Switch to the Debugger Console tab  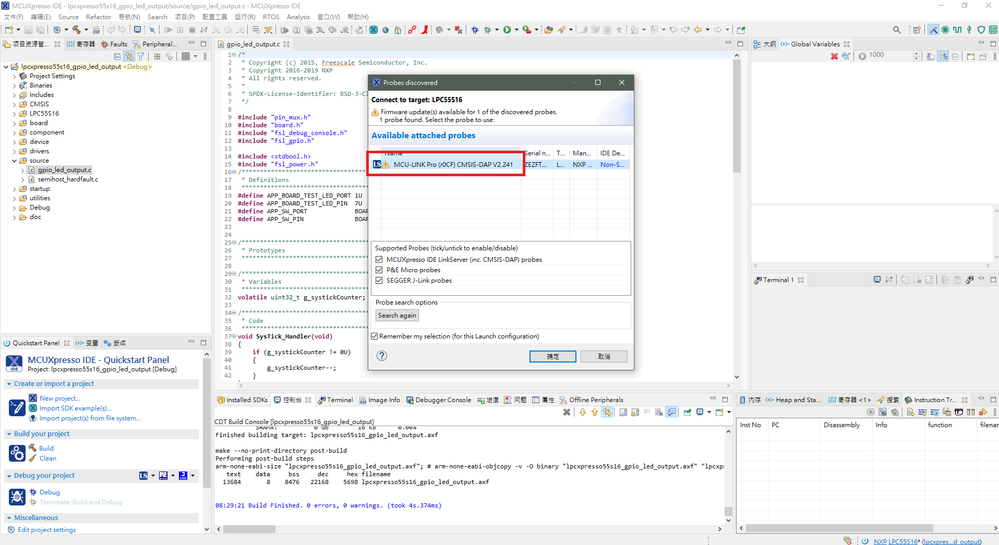coord(438,400)
